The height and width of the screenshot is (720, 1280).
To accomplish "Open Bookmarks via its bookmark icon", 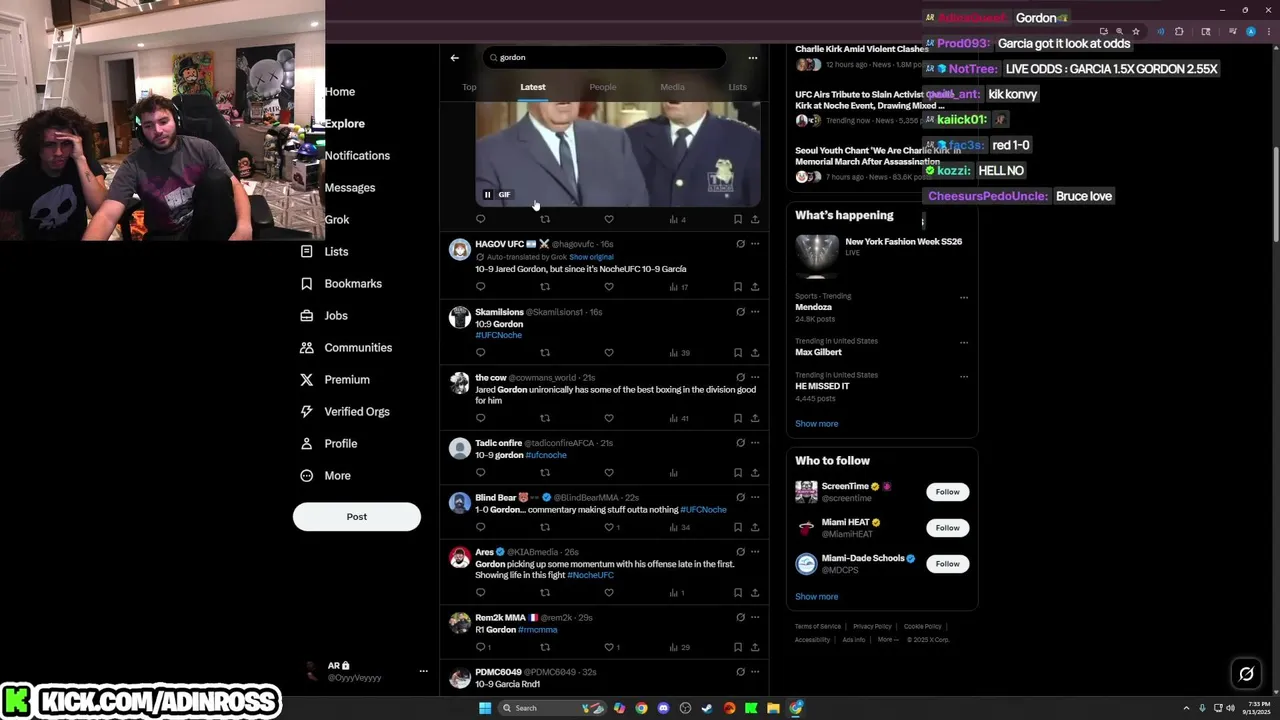I will 307,284.
